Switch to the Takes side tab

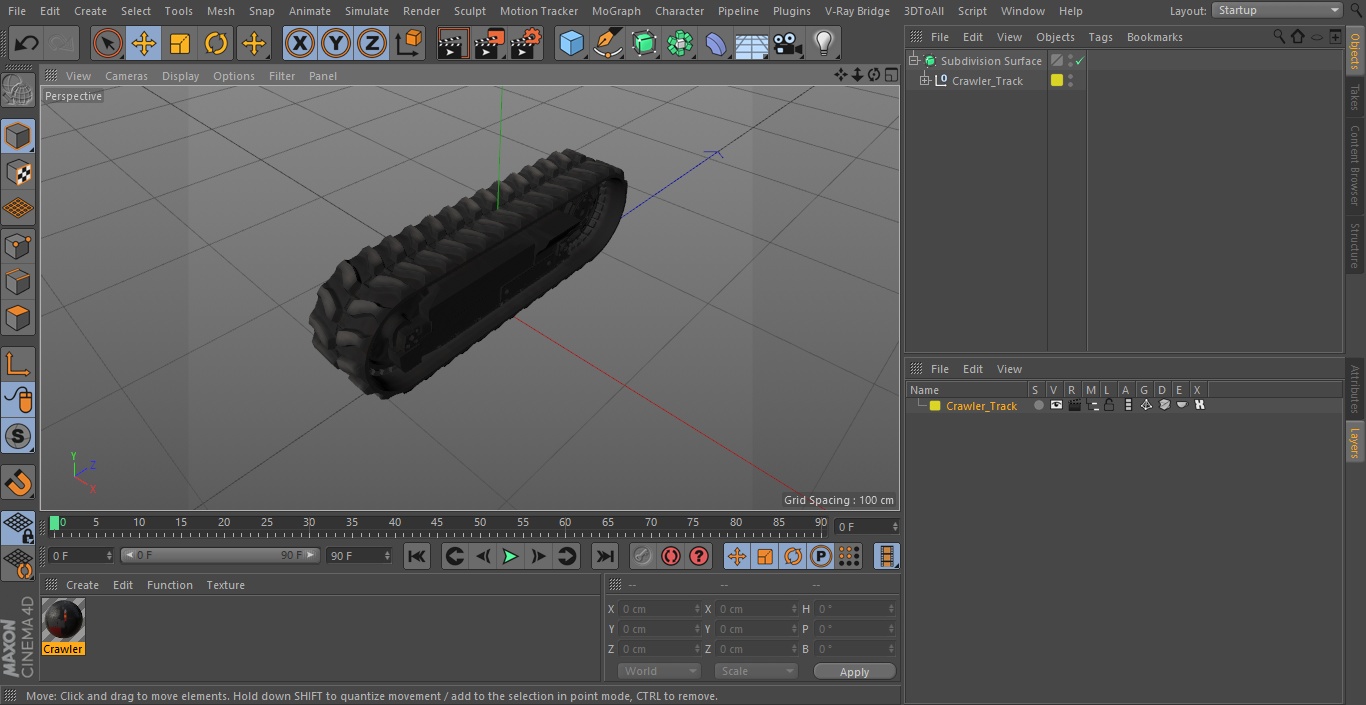coord(1355,97)
